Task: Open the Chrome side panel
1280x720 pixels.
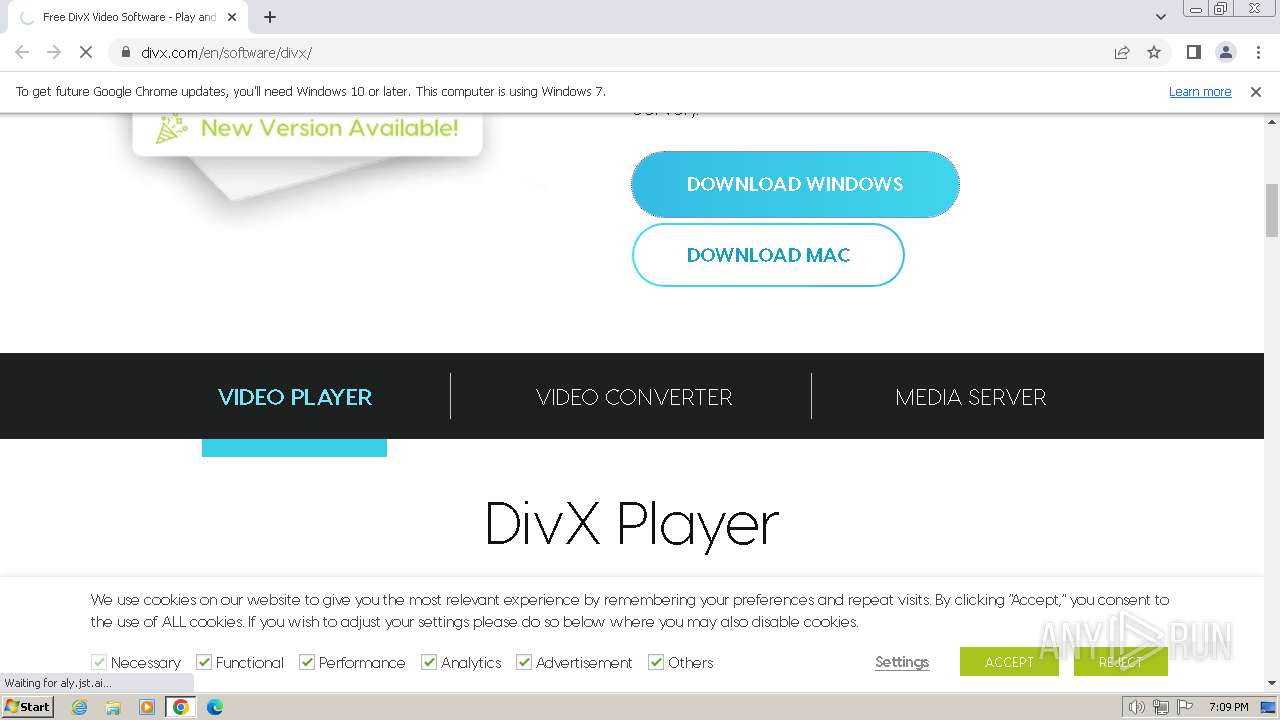Action: (1193, 52)
